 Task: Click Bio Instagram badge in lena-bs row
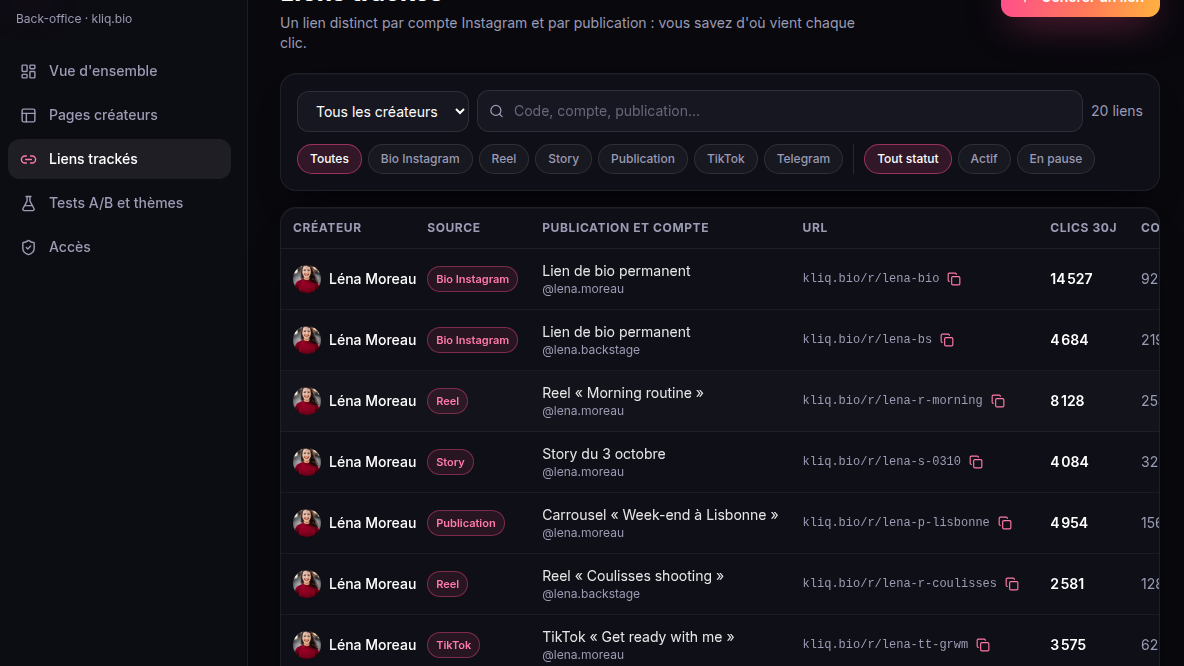click(473, 340)
